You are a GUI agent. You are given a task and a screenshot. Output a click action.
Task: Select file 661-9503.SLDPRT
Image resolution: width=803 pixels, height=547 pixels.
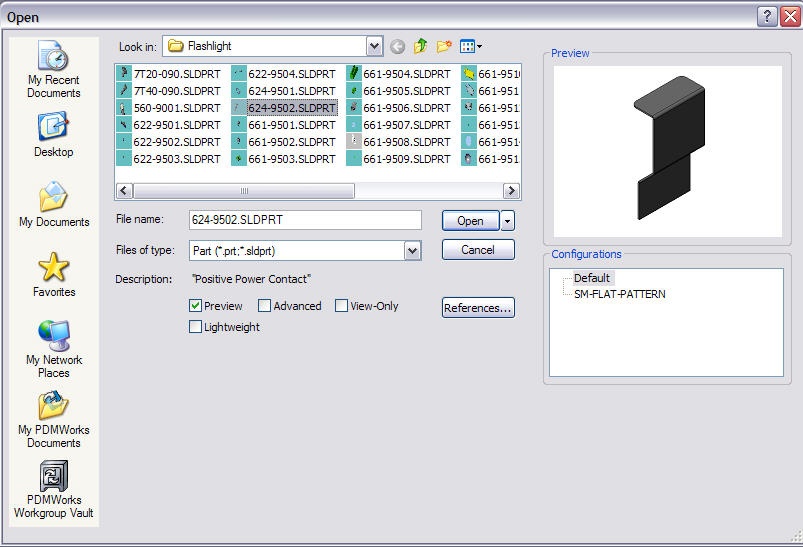click(x=284, y=159)
